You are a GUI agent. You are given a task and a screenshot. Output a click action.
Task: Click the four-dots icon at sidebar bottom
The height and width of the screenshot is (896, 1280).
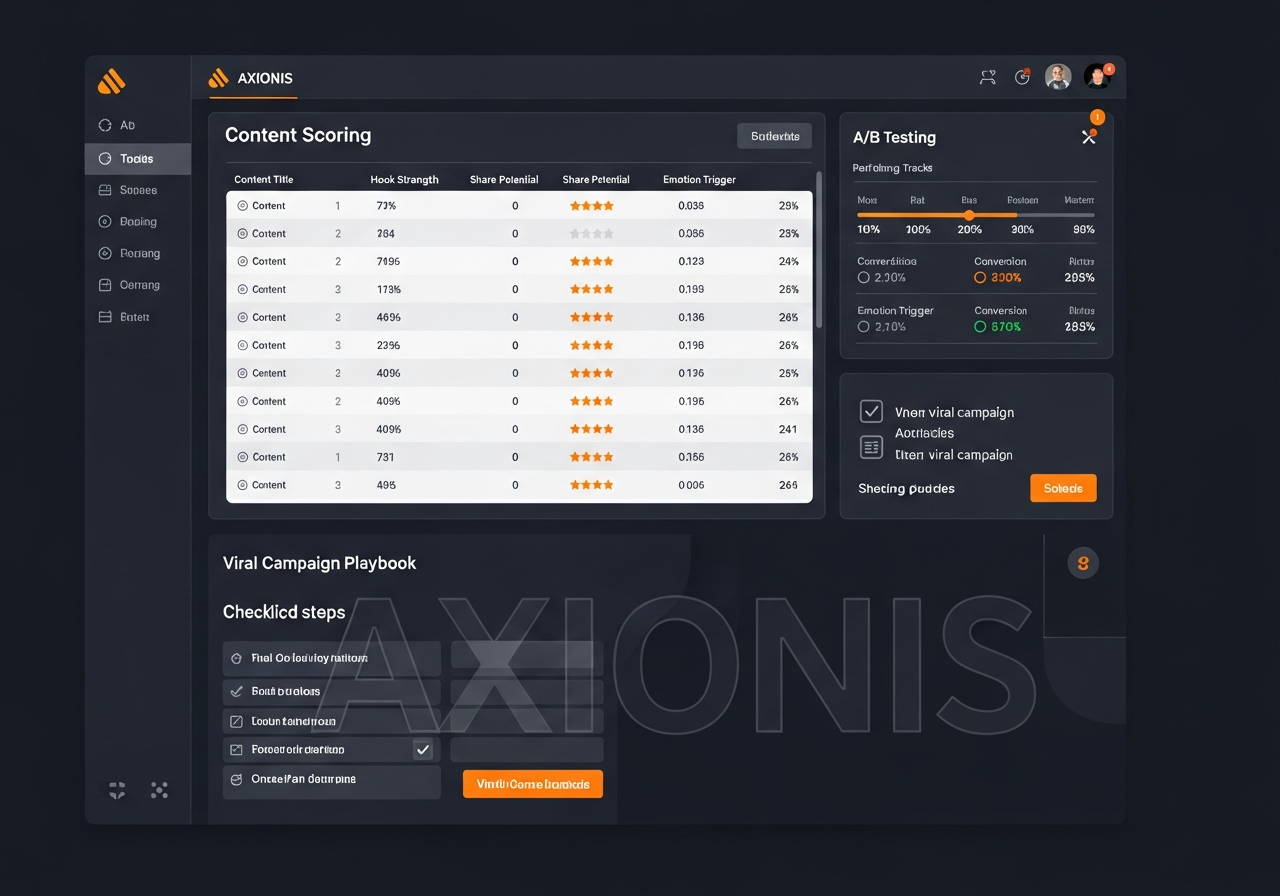tap(159, 790)
